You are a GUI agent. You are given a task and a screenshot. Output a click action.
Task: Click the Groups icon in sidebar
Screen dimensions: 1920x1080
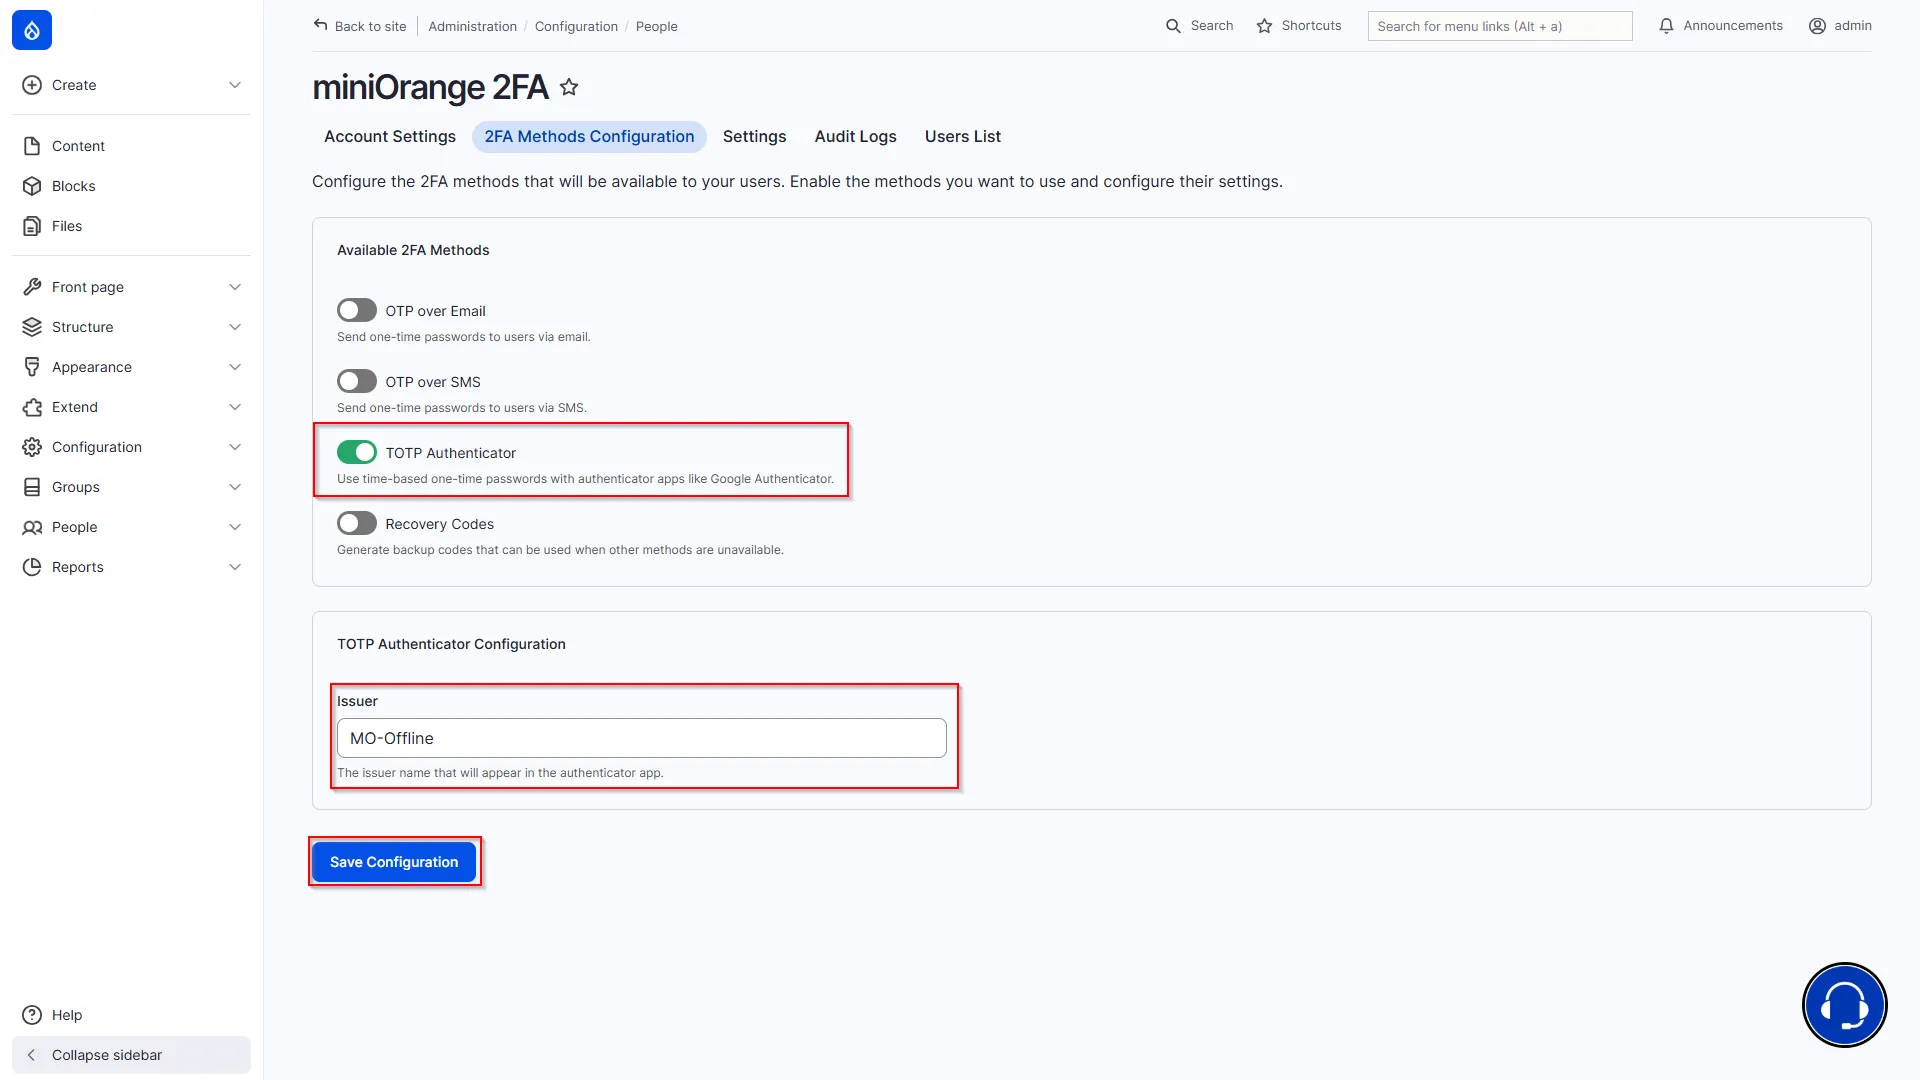(32, 487)
